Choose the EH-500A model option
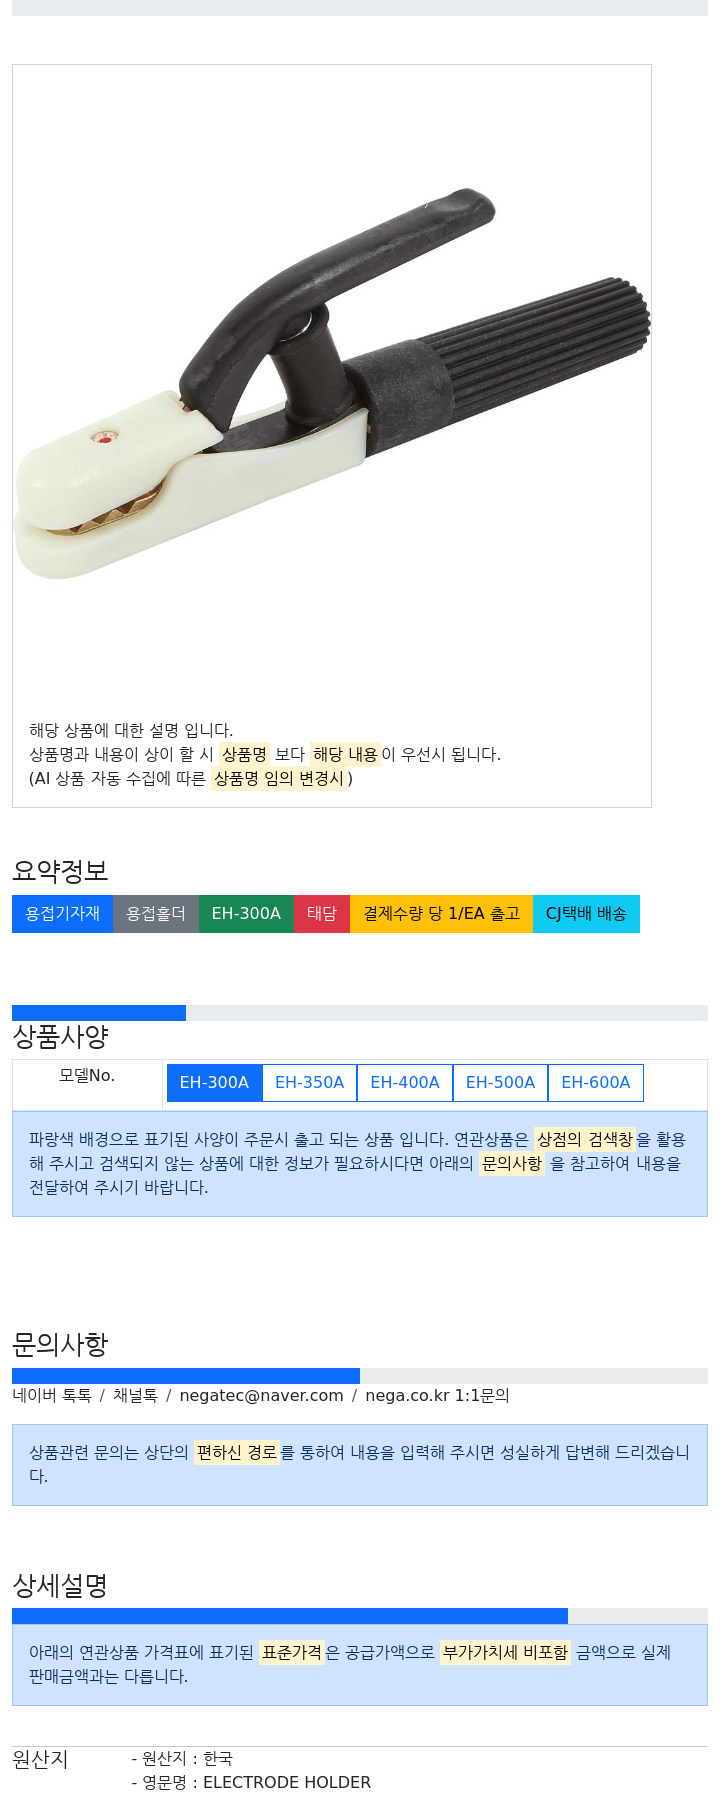The height and width of the screenshot is (1795, 720). coord(500,1083)
